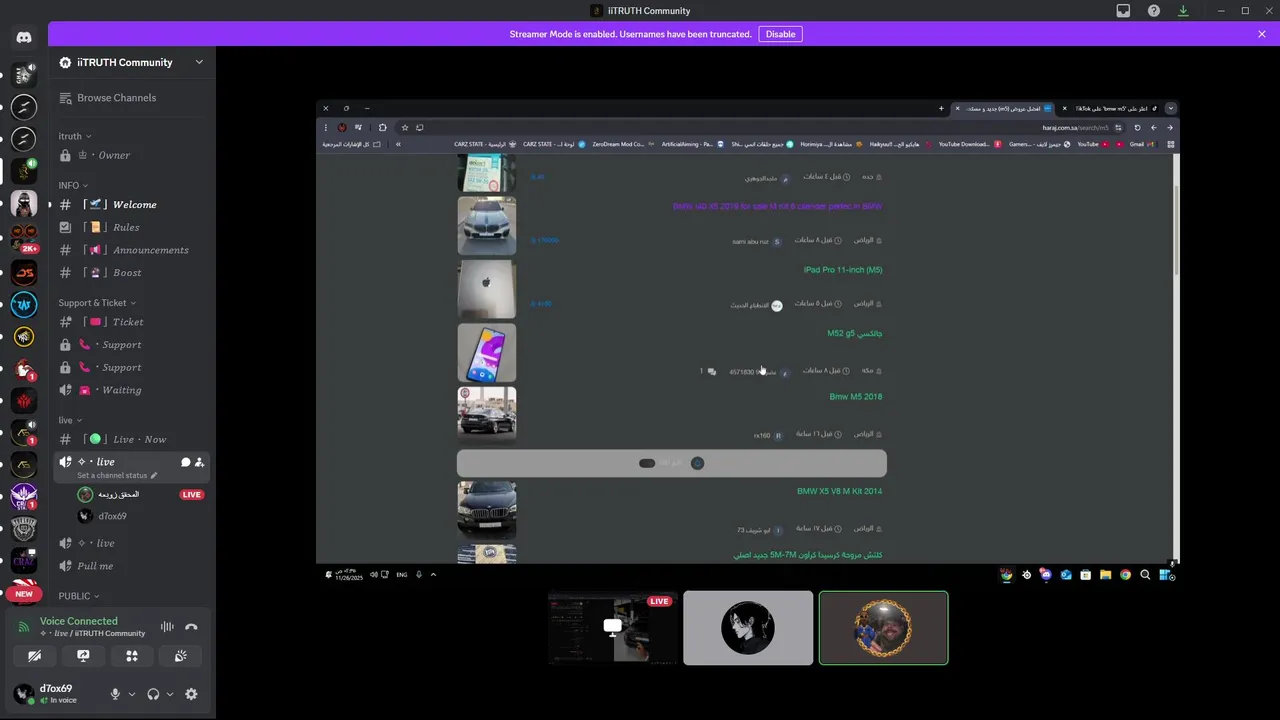This screenshot has height=720, width=1280.
Task: Click BMW X5 V8 M Kit 2014 listing in stream
Action: click(x=839, y=492)
